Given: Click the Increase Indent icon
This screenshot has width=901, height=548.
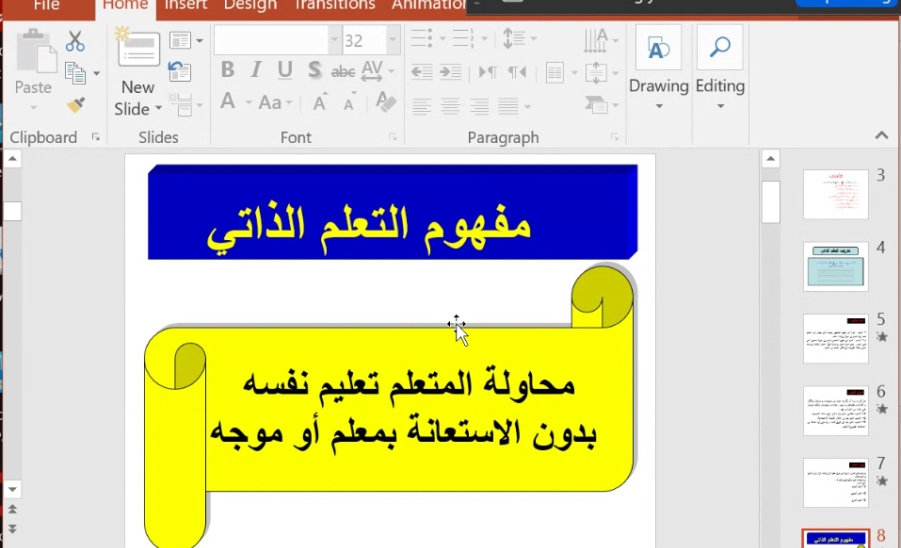Looking at the screenshot, I should point(450,72).
